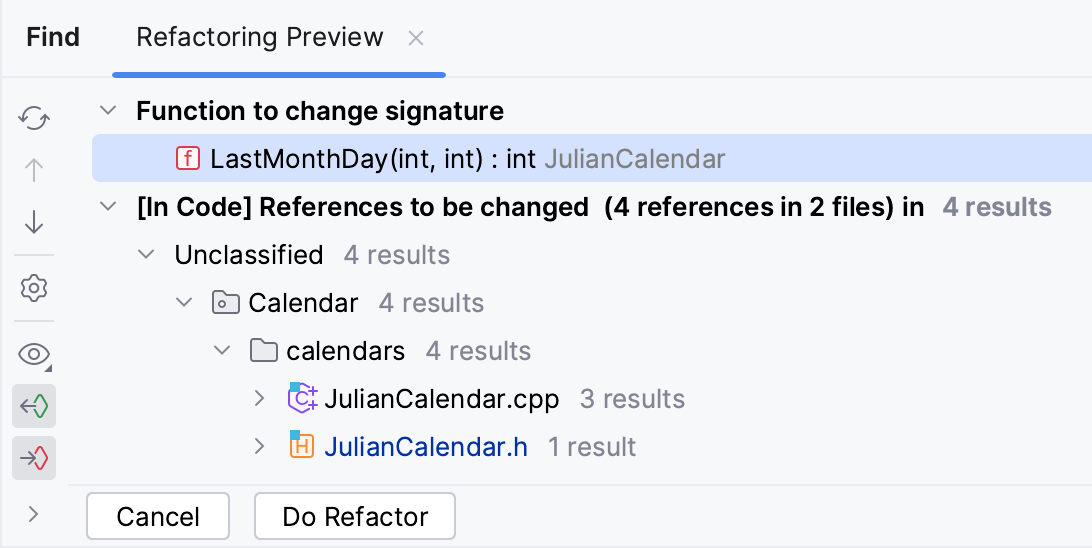Viewport: 1092px width, 548px height.
Task: Click the calendars folder icon
Action: 263,351
